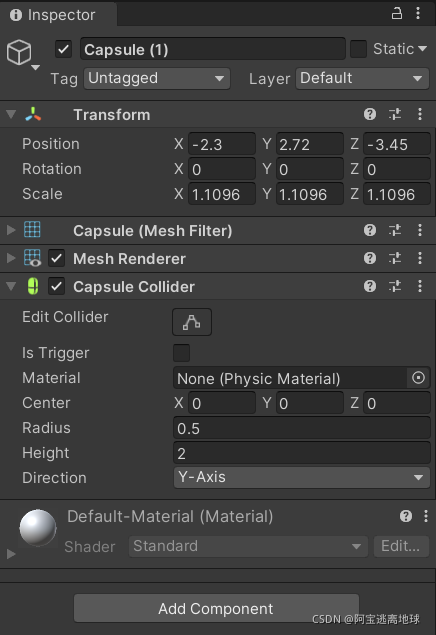Toggle the Capsule (1) active checkbox
Screen dimensions: 436x635
(63, 49)
